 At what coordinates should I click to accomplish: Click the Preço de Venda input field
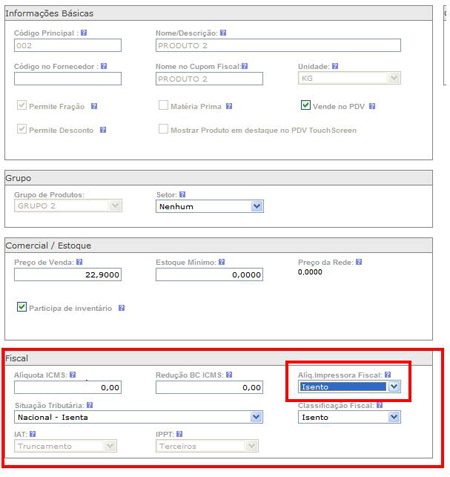pos(68,275)
